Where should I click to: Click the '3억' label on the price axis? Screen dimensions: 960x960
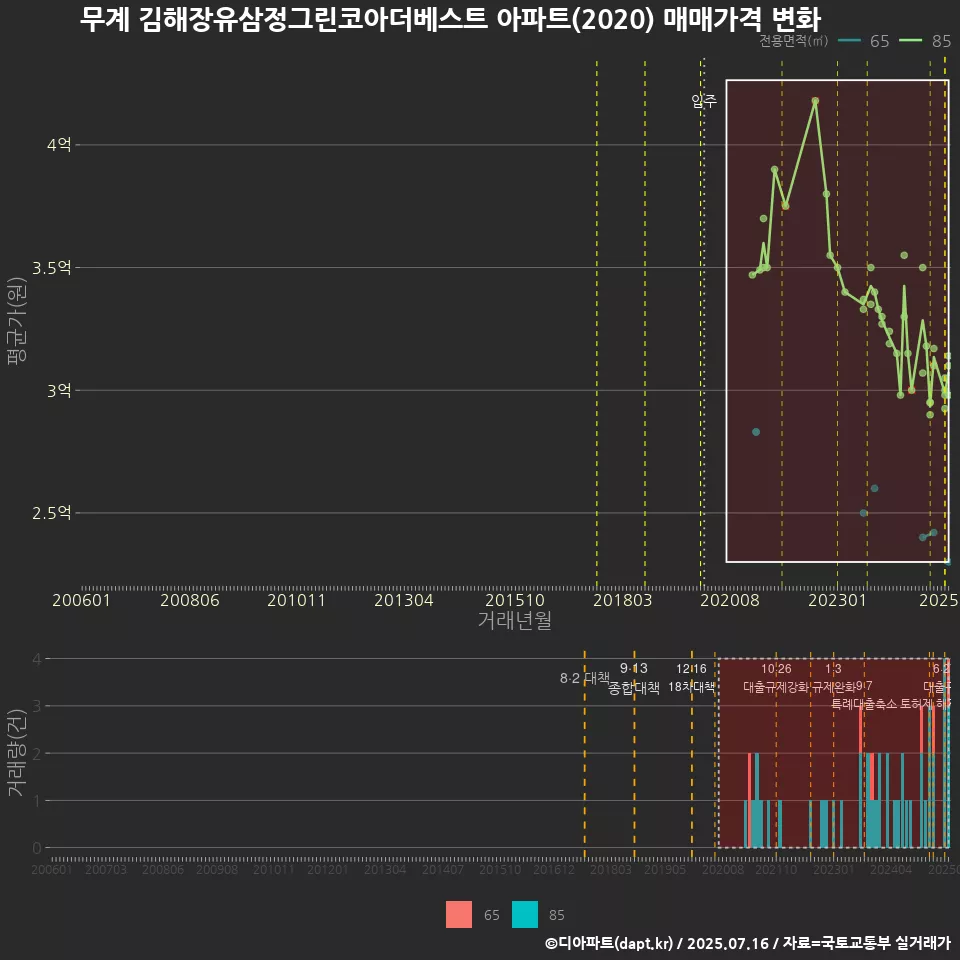(59, 391)
